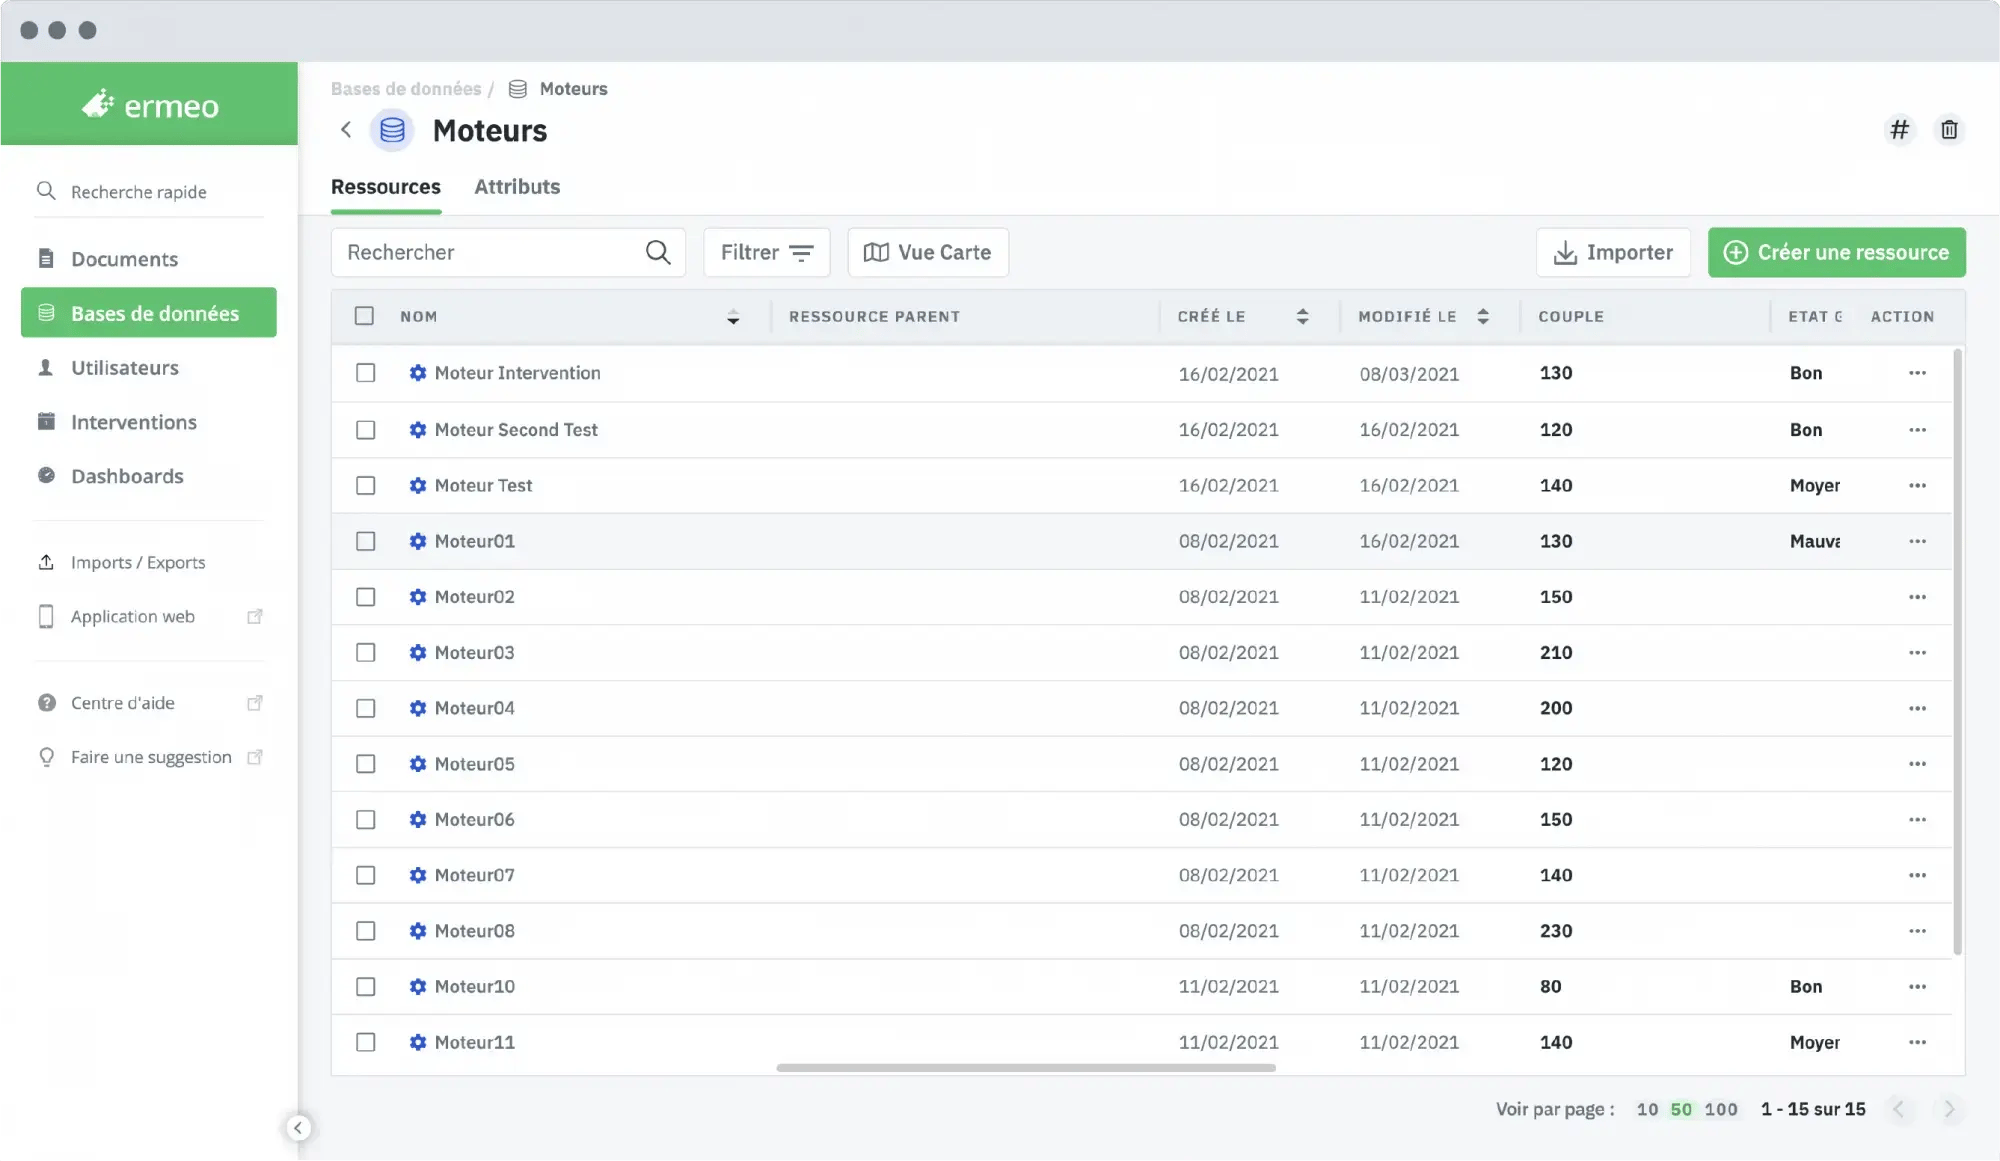Select the Moteur08 row checkbox

click(x=366, y=931)
